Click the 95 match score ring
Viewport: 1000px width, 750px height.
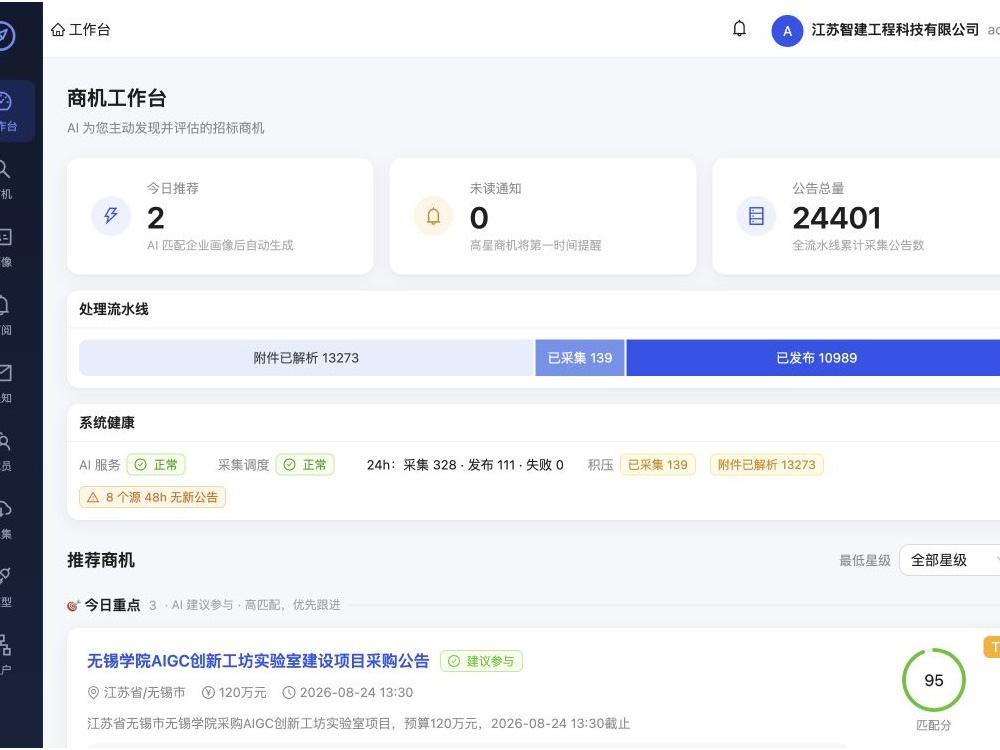tap(934, 680)
